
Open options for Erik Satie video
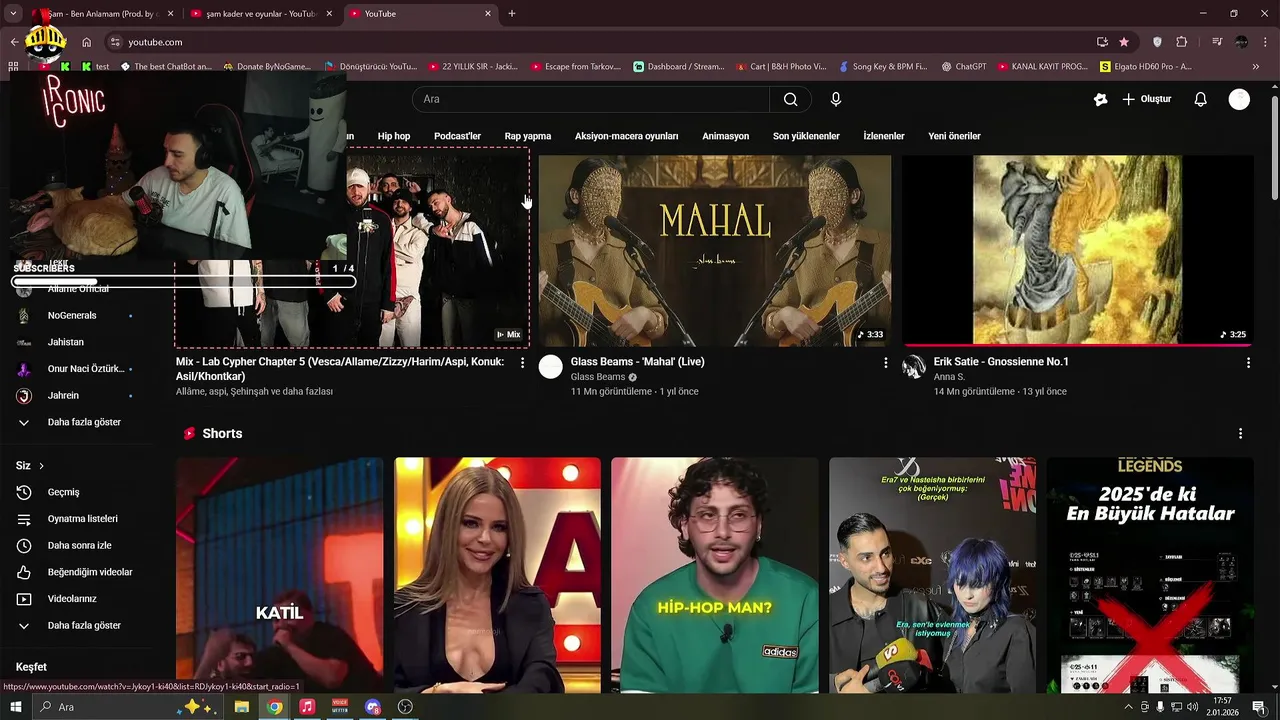(1248, 363)
